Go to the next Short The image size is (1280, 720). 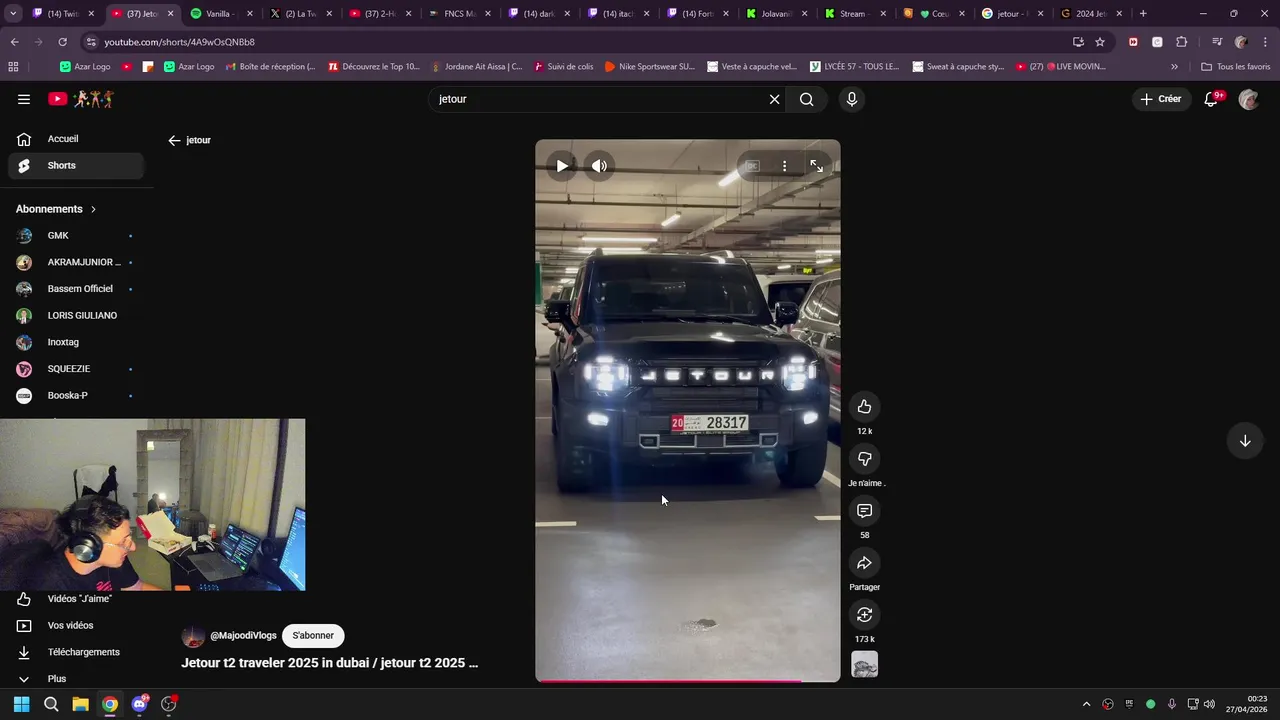click(1245, 441)
